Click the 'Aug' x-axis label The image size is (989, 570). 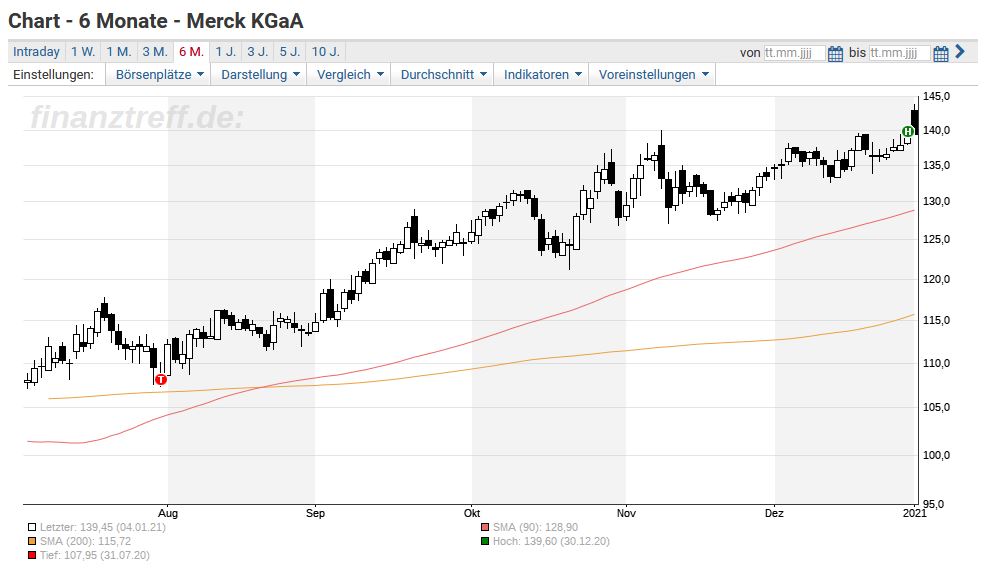[168, 513]
